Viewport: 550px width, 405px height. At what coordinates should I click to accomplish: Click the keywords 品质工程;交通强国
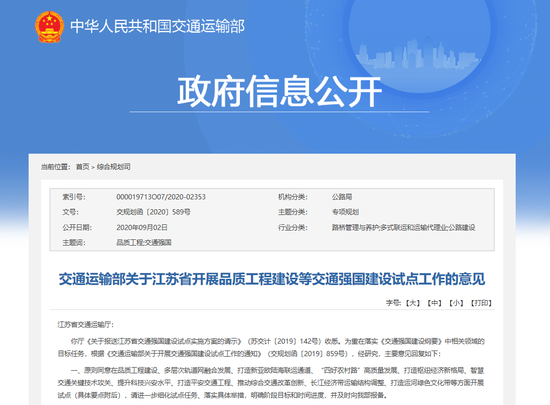click(x=144, y=243)
